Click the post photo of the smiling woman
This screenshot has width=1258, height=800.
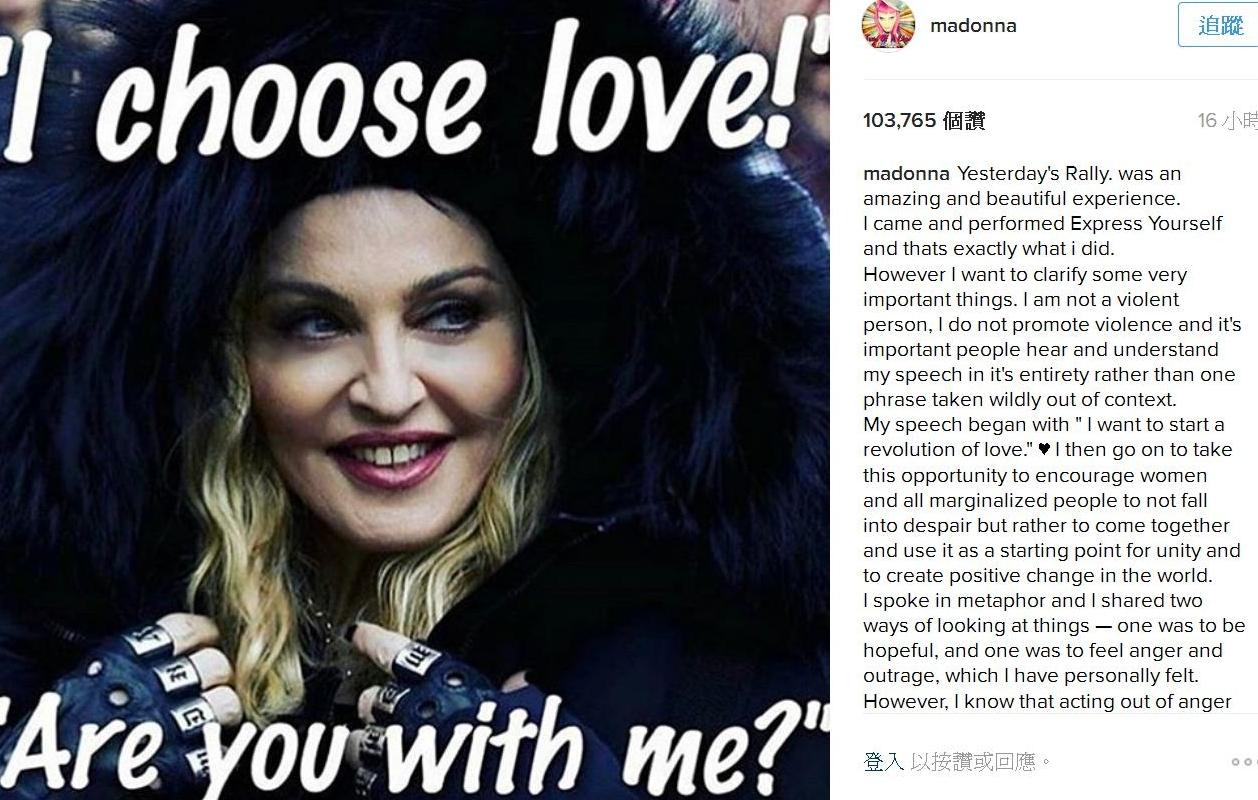pos(415,400)
